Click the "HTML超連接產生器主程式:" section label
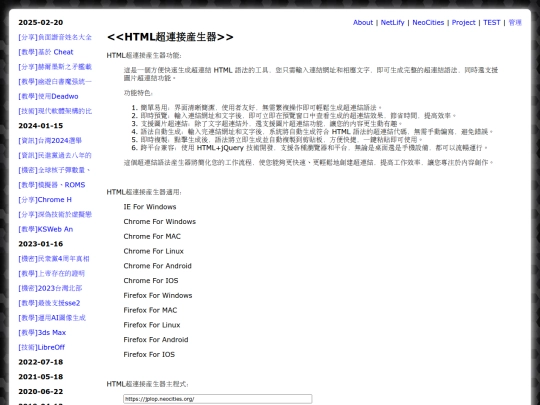Screen dimensions: 540x405 pos(148,384)
